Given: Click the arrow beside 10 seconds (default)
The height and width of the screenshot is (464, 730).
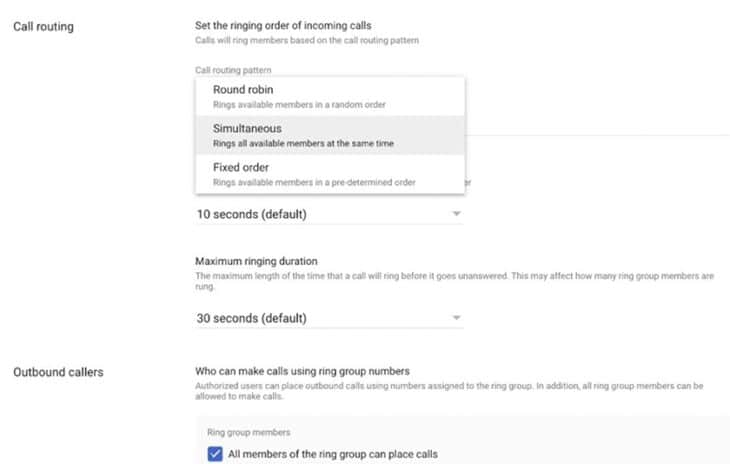Looking at the screenshot, I should point(456,214).
